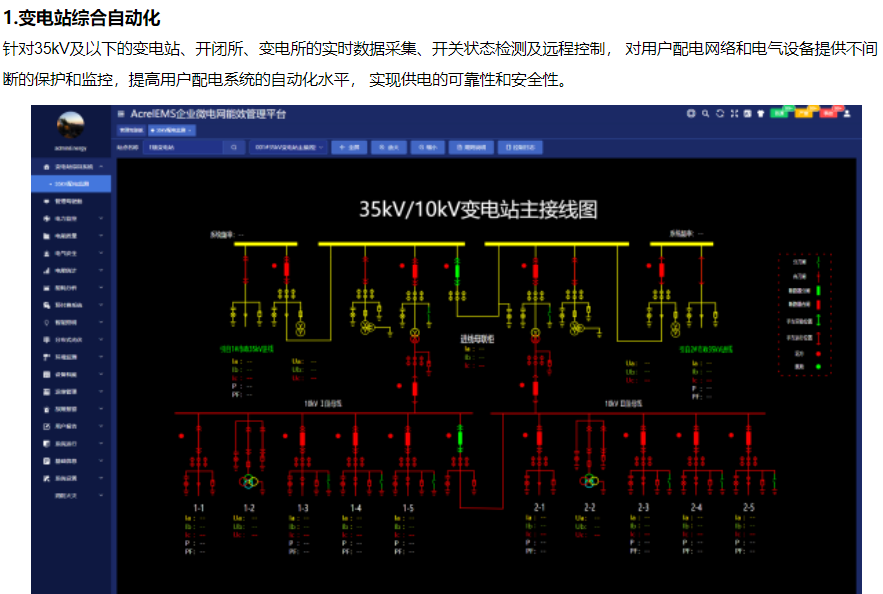
Task: Click feeder label 1-5 in the diagram
Action: (408, 508)
